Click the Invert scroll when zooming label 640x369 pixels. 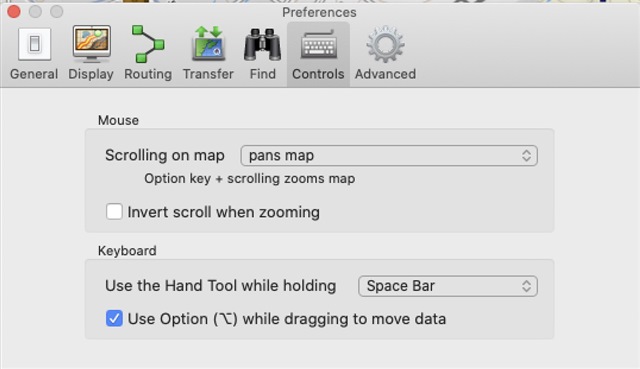click(224, 212)
